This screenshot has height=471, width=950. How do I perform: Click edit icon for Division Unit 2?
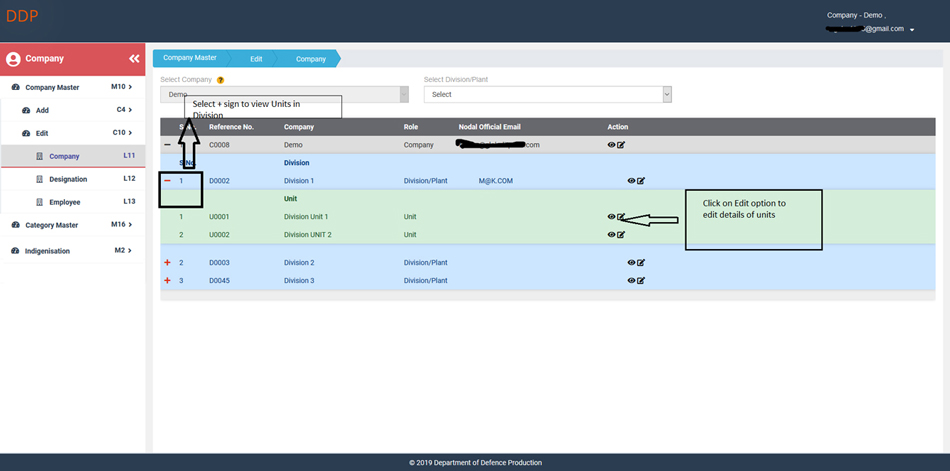click(x=621, y=235)
